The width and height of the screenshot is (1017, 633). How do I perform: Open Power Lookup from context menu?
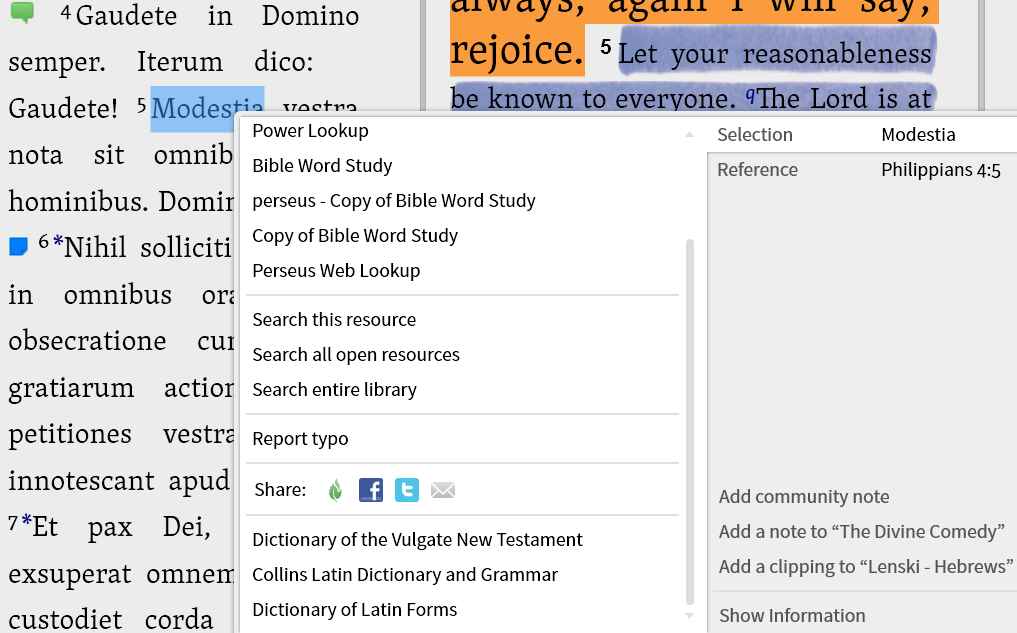310,131
